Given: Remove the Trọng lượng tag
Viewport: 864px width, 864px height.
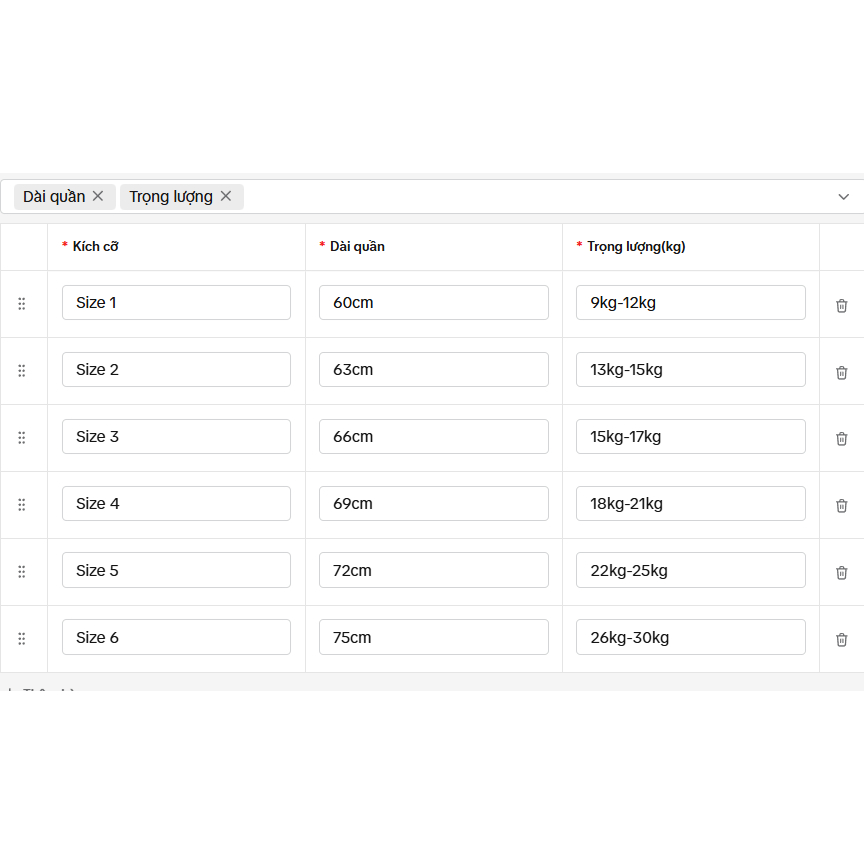Looking at the screenshot, I should pyautogui.click(x=225, y=196).
